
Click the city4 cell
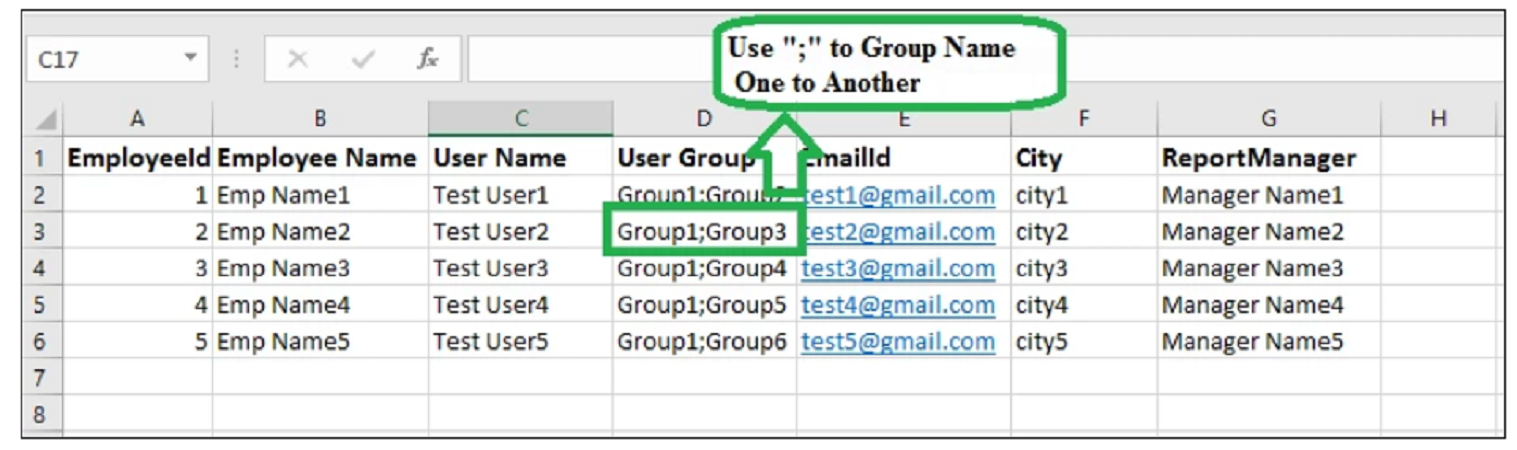point(1084,305)
